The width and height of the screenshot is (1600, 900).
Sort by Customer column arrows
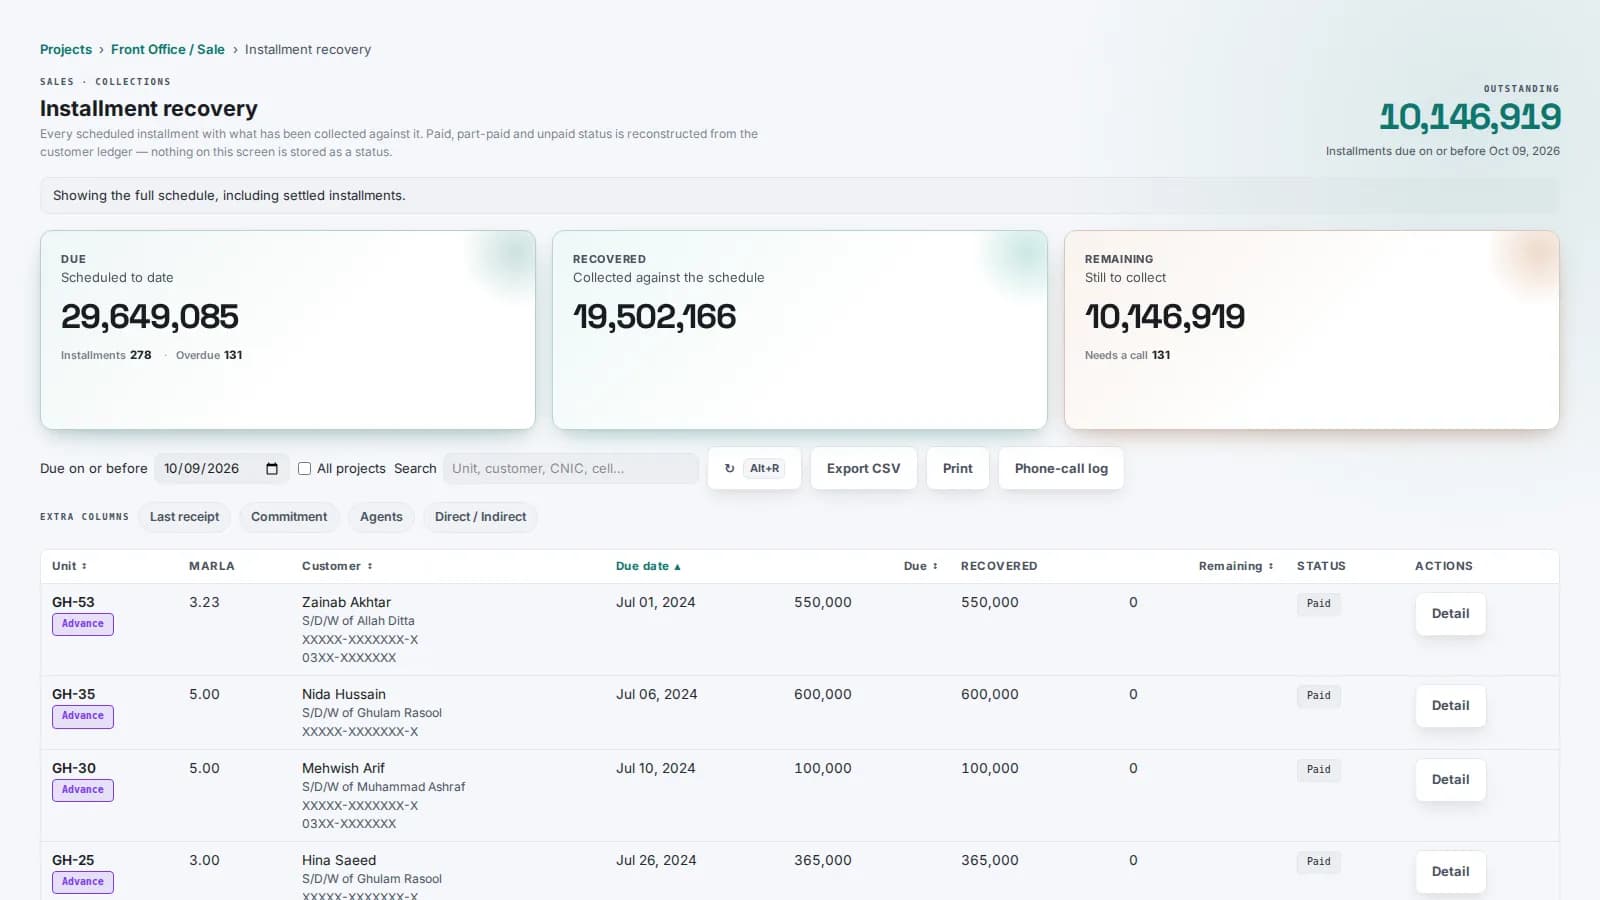click(x=370, y=566)
